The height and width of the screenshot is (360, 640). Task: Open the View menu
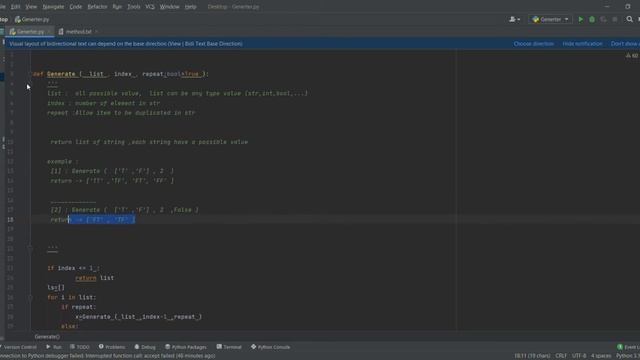coord(31,7)
